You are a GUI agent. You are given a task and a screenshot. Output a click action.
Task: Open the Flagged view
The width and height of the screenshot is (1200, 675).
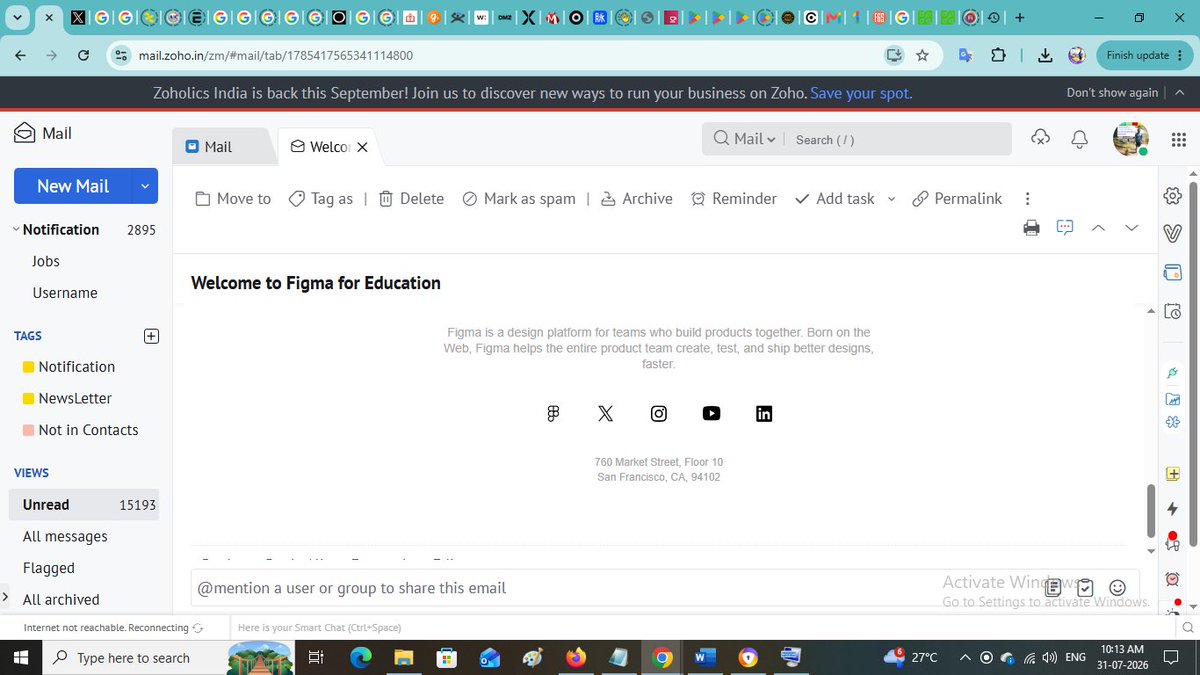point(49,568)
